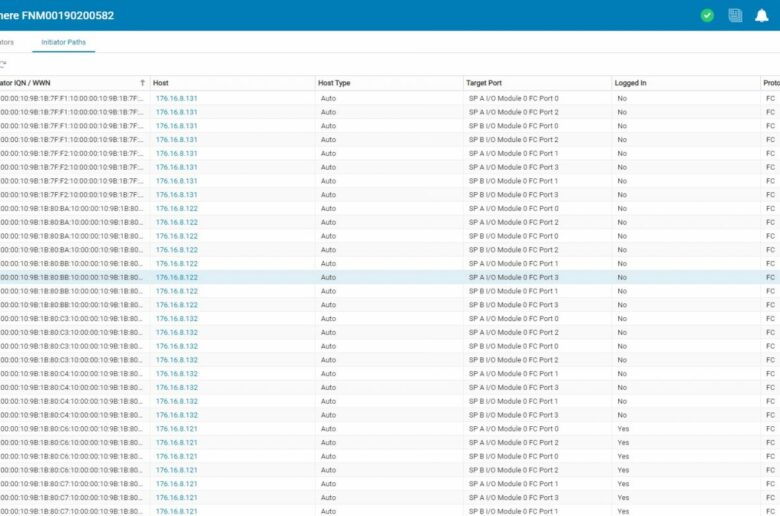Select 'SP B I/O Module 0 FC Port 0' for host 176.16.8.132
This screenshot has width=780, height=516.
(x=513, y=346)
